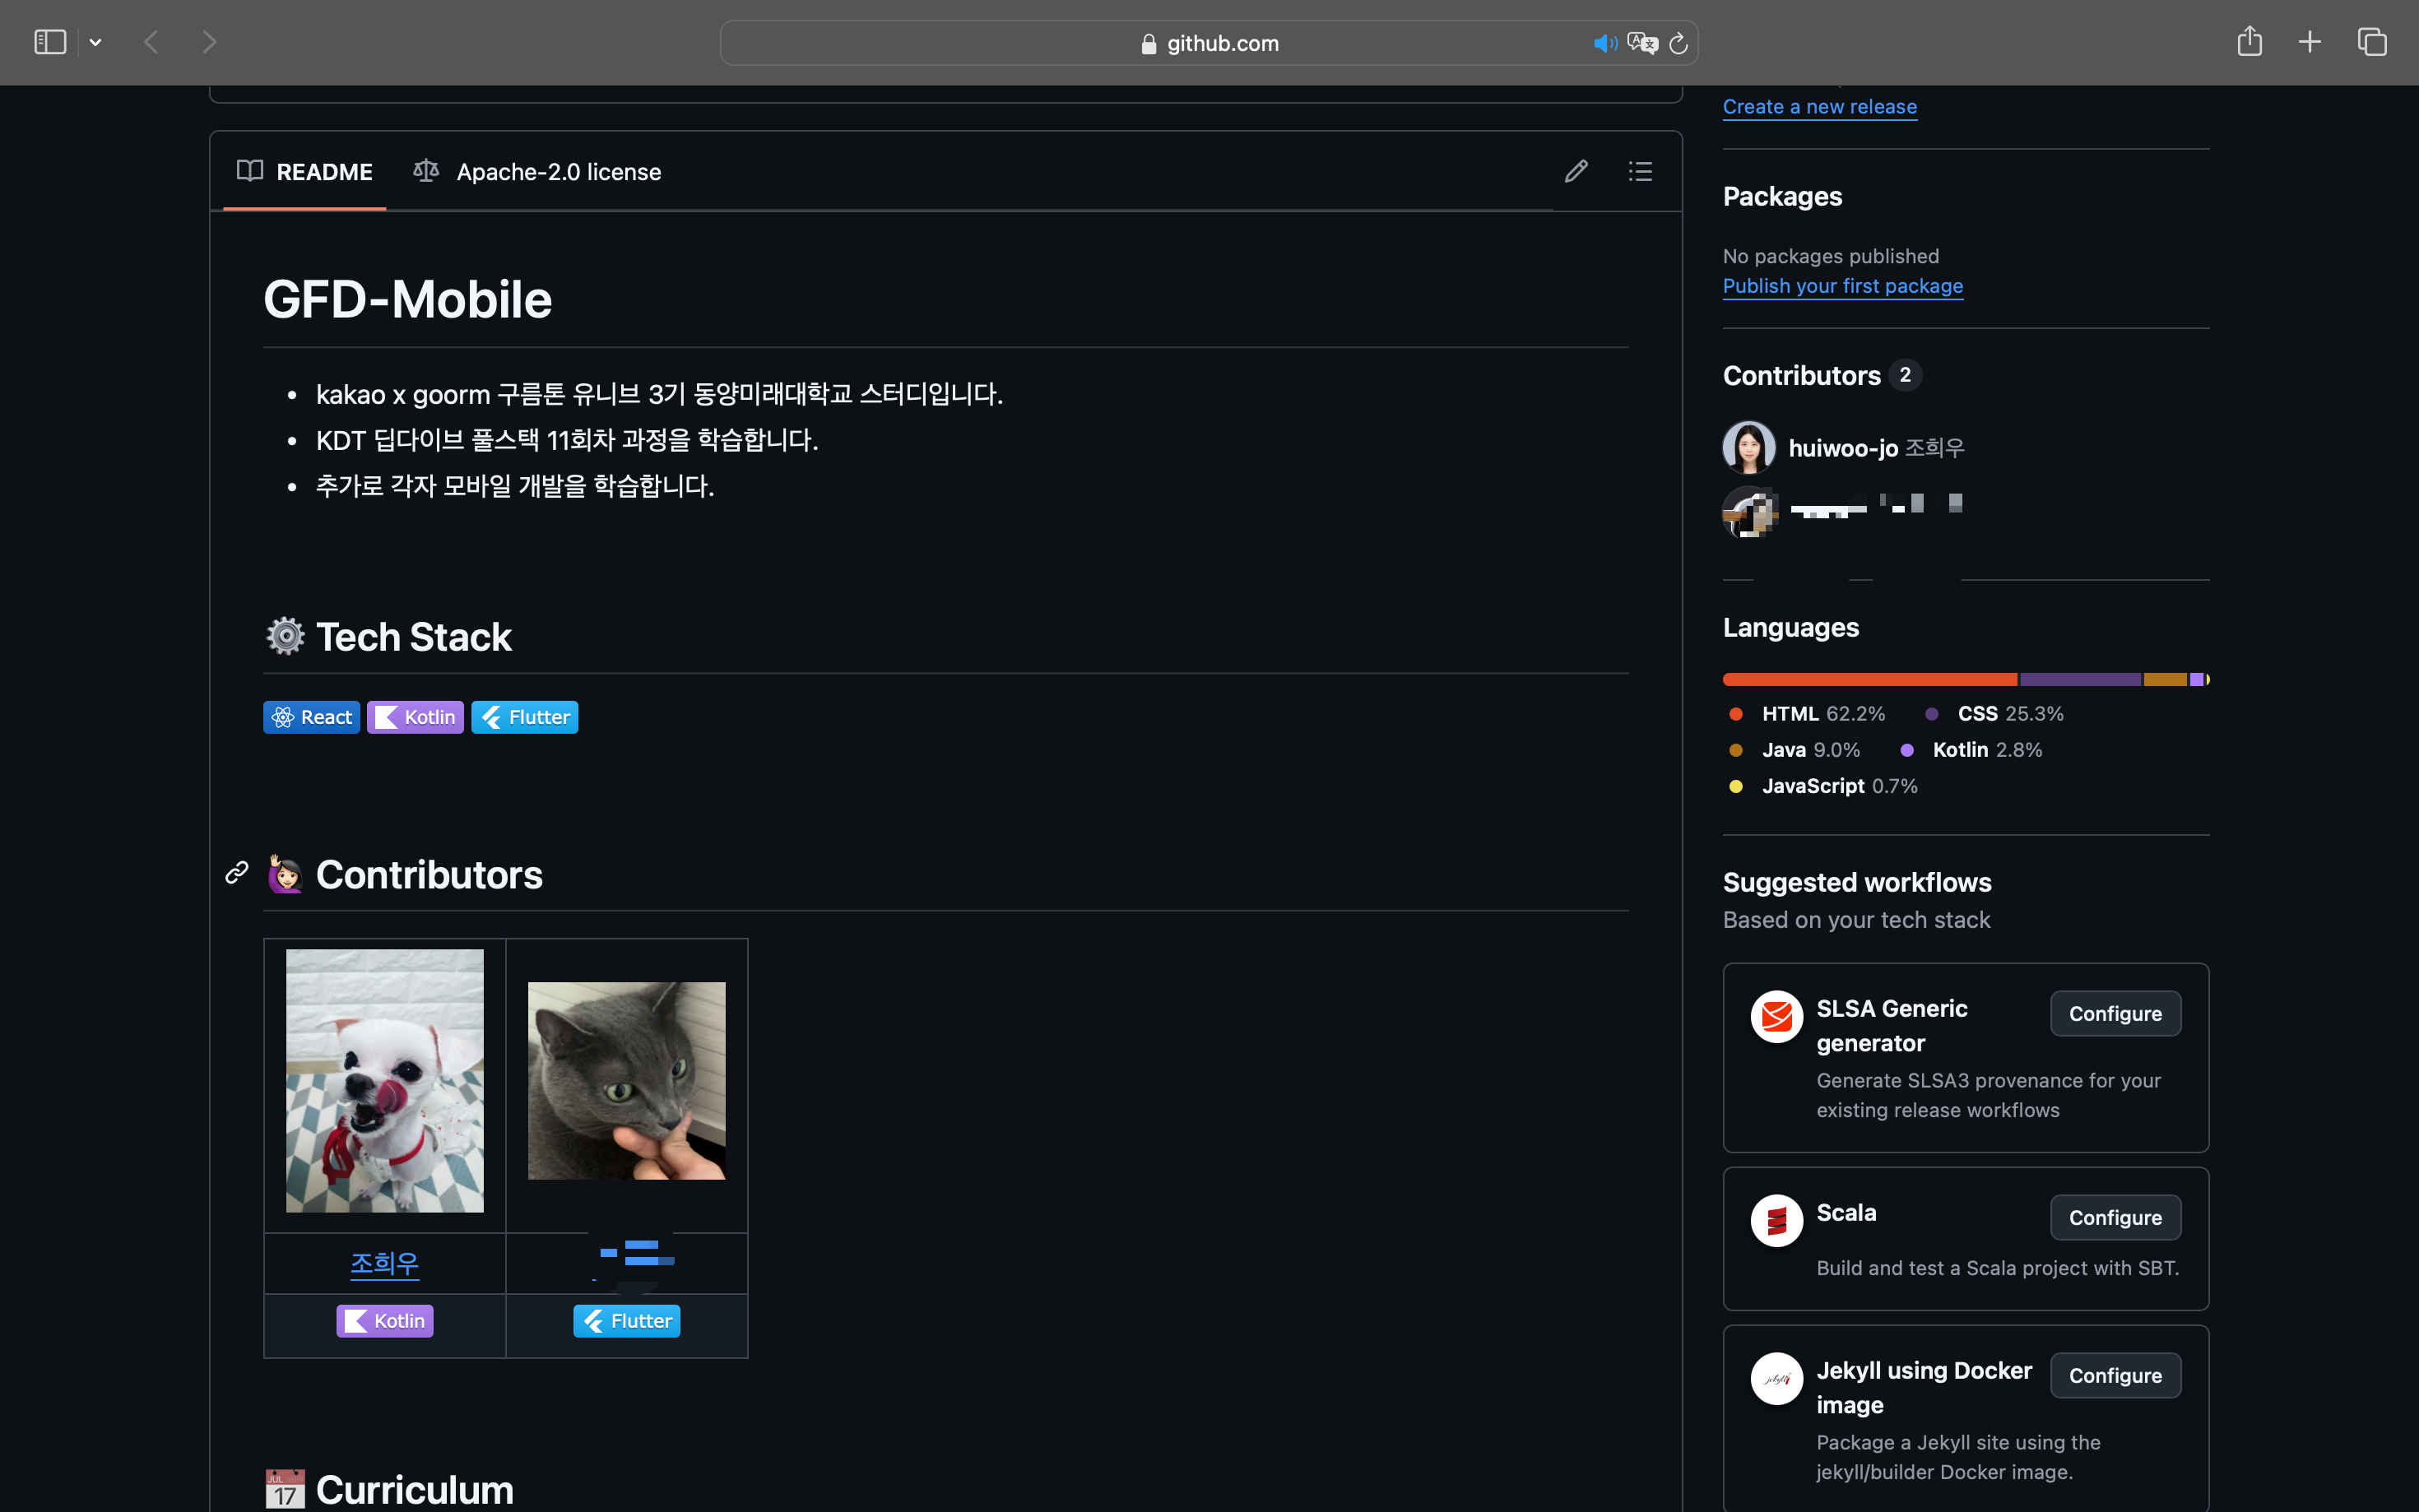
Task: Click the gray cat contributor photo
Action: pyautogui.click(x=626, y=1080)
